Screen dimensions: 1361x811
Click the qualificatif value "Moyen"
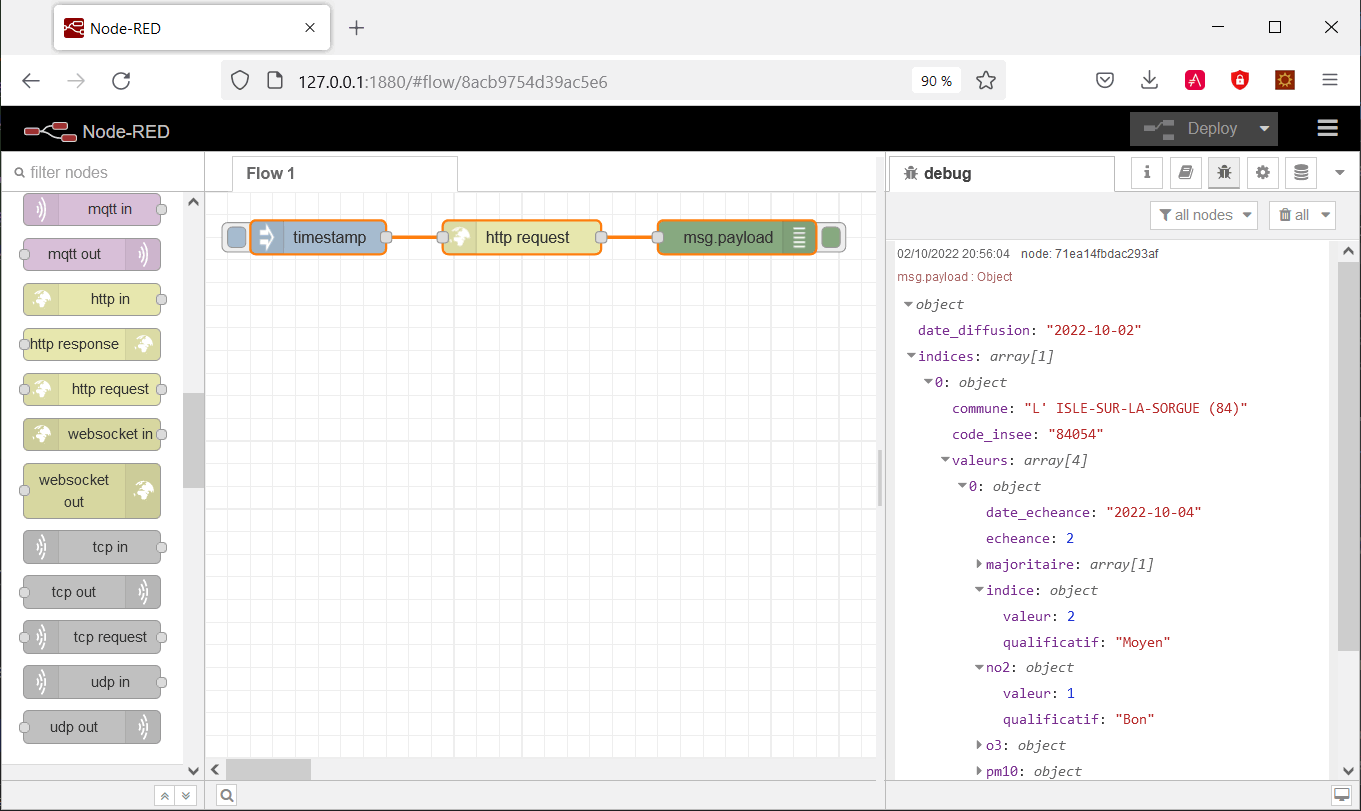pos(1143,642)
